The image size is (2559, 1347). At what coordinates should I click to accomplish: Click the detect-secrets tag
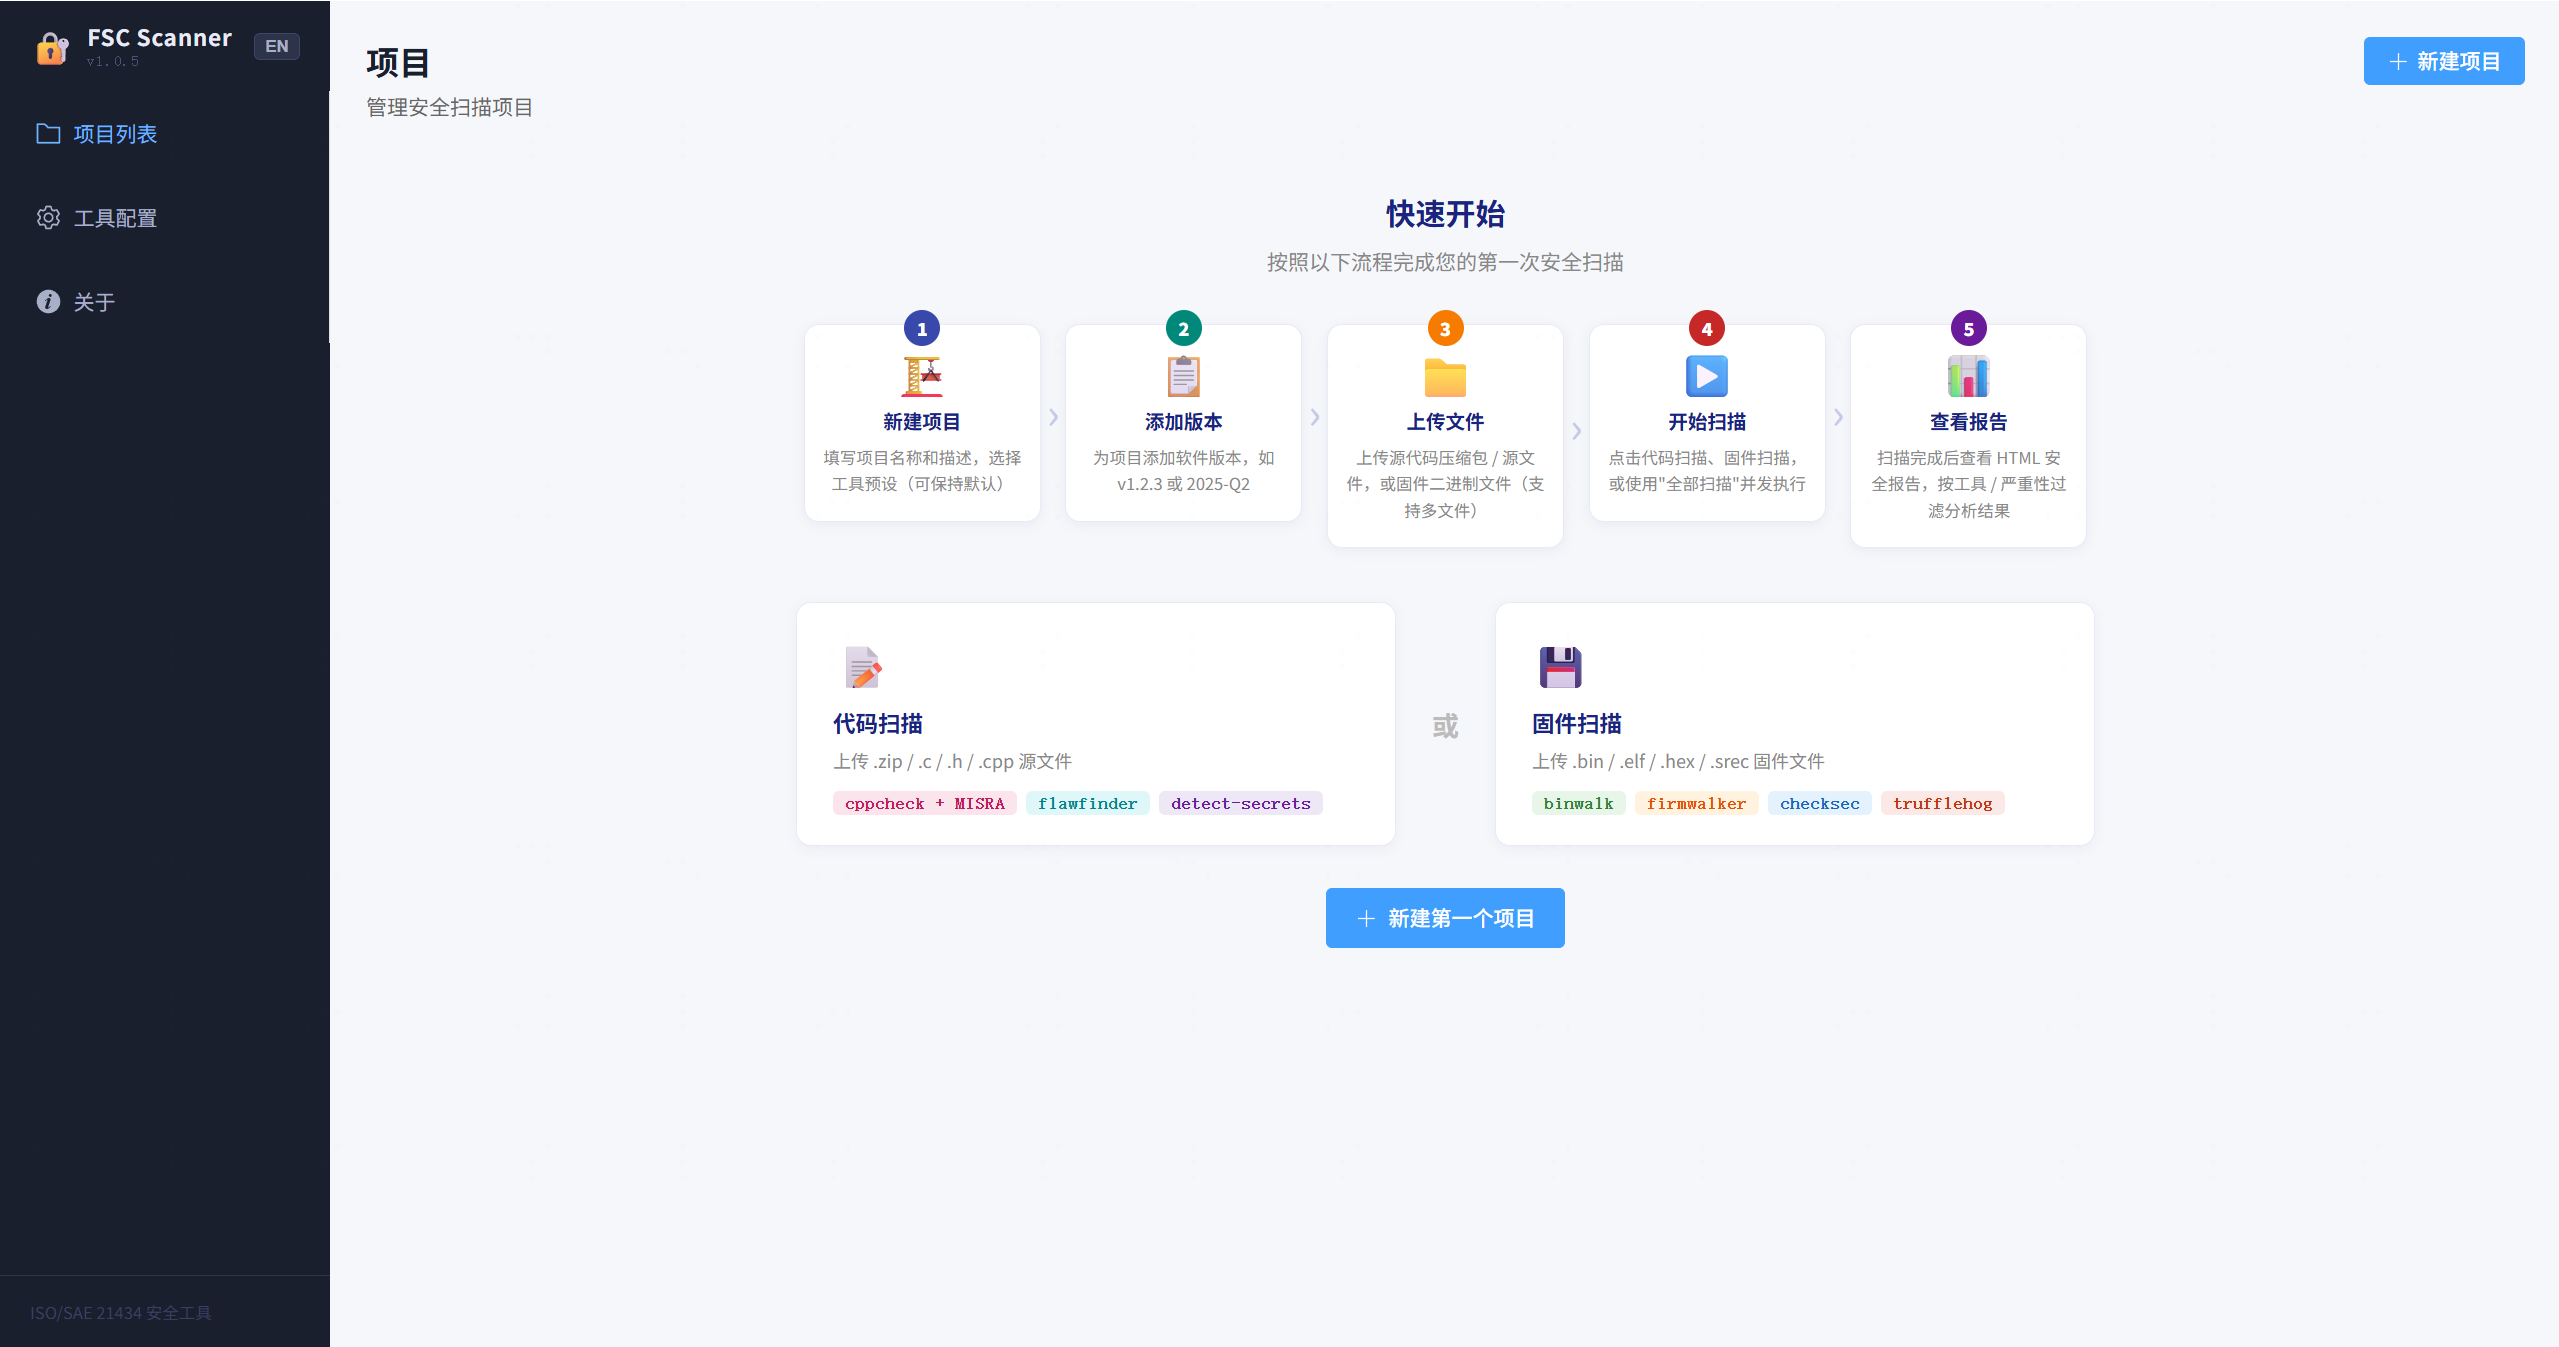pos(1241,803)
